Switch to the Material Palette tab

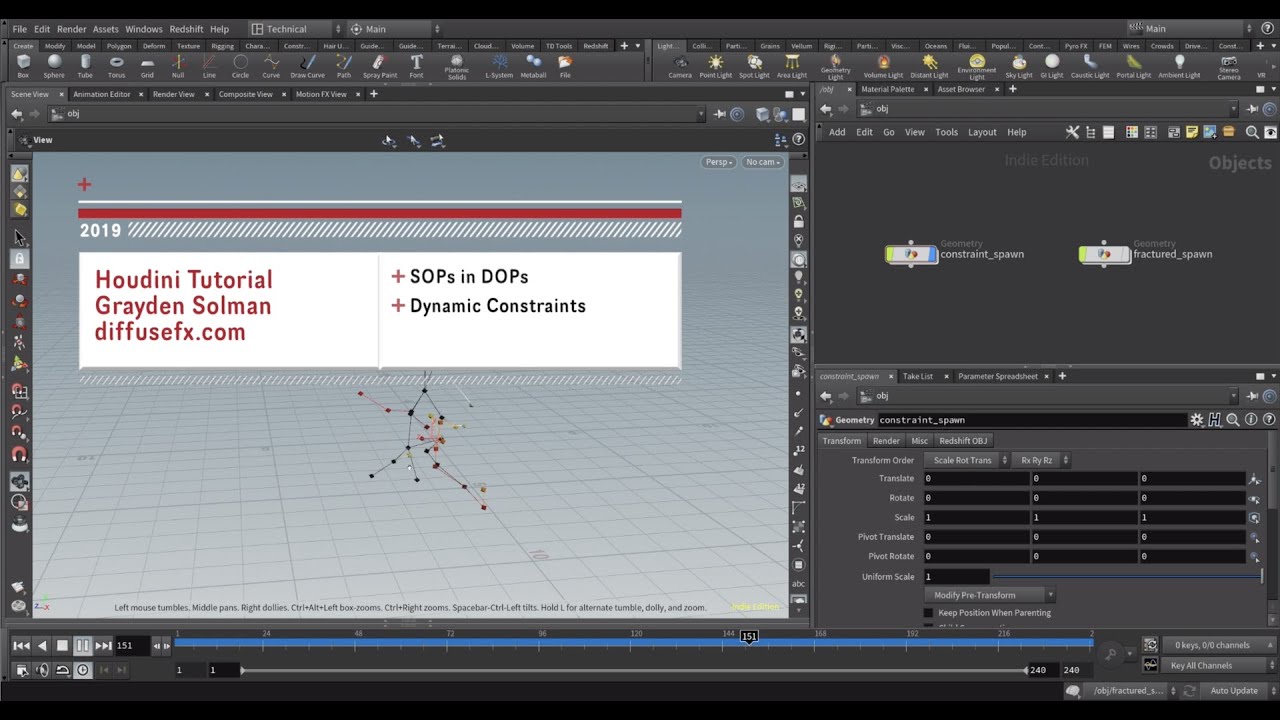pyautogui.click(x=888, y=89)
